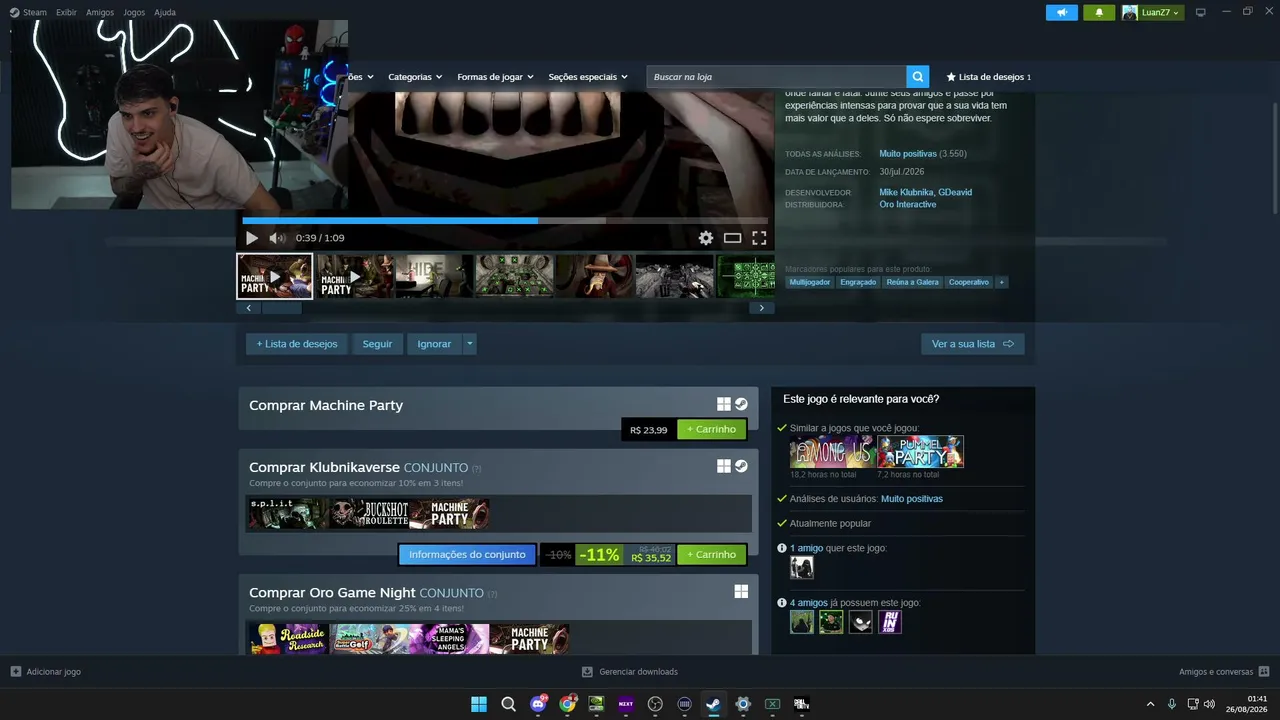Viewport: 1280px width, 720px height.
Task: Play the game trailer video
Action: [252, 238]
